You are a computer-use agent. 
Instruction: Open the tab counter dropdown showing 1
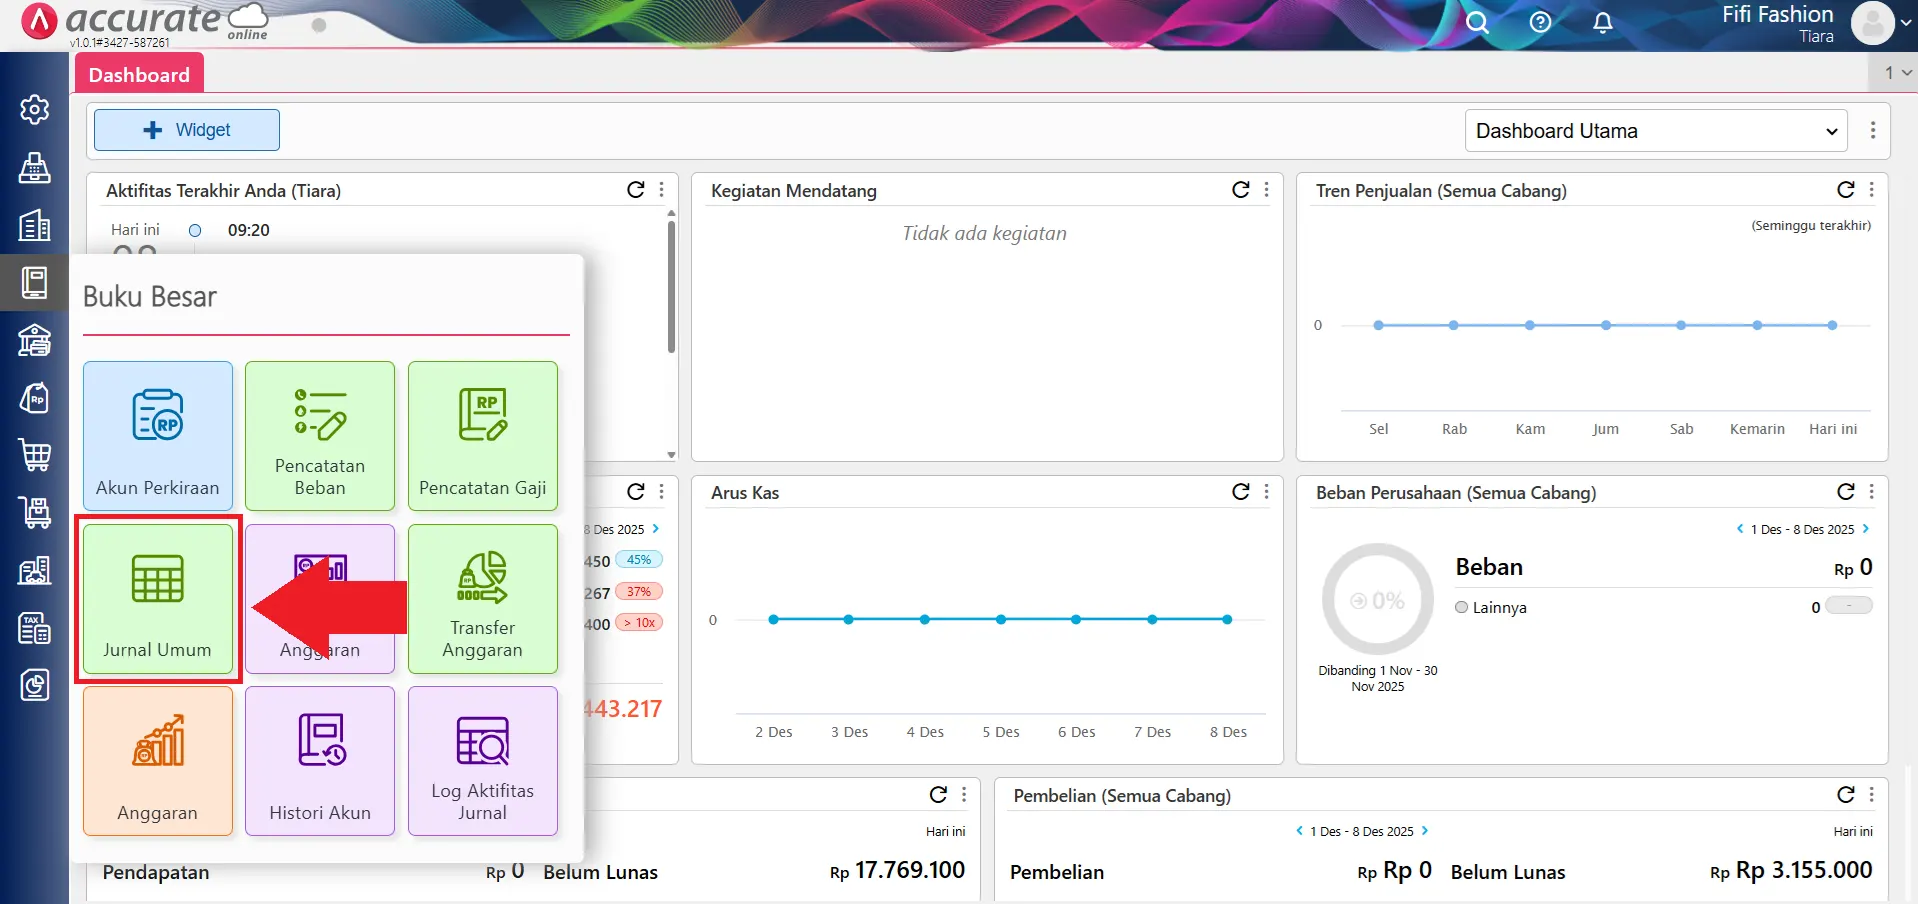(1891, 72)
